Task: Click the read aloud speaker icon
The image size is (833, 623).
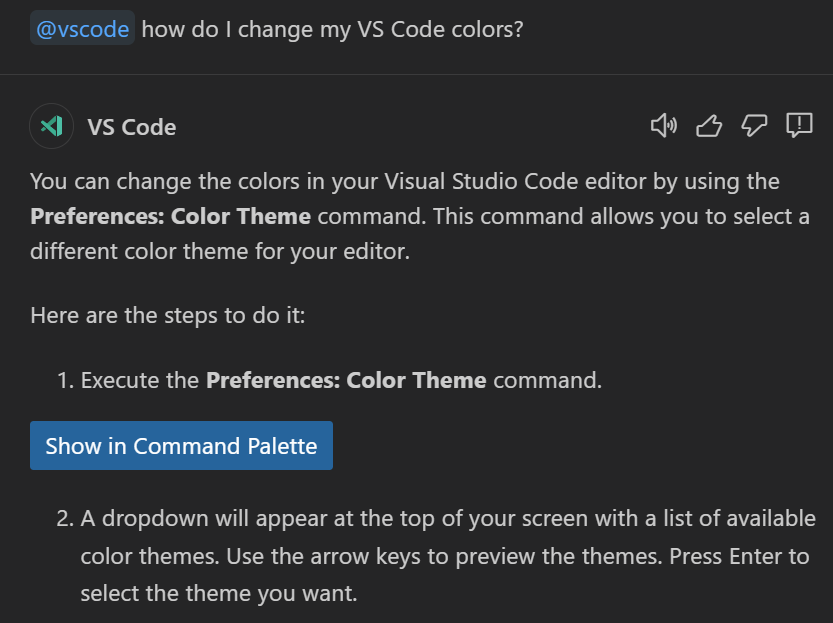Action: 663,125
